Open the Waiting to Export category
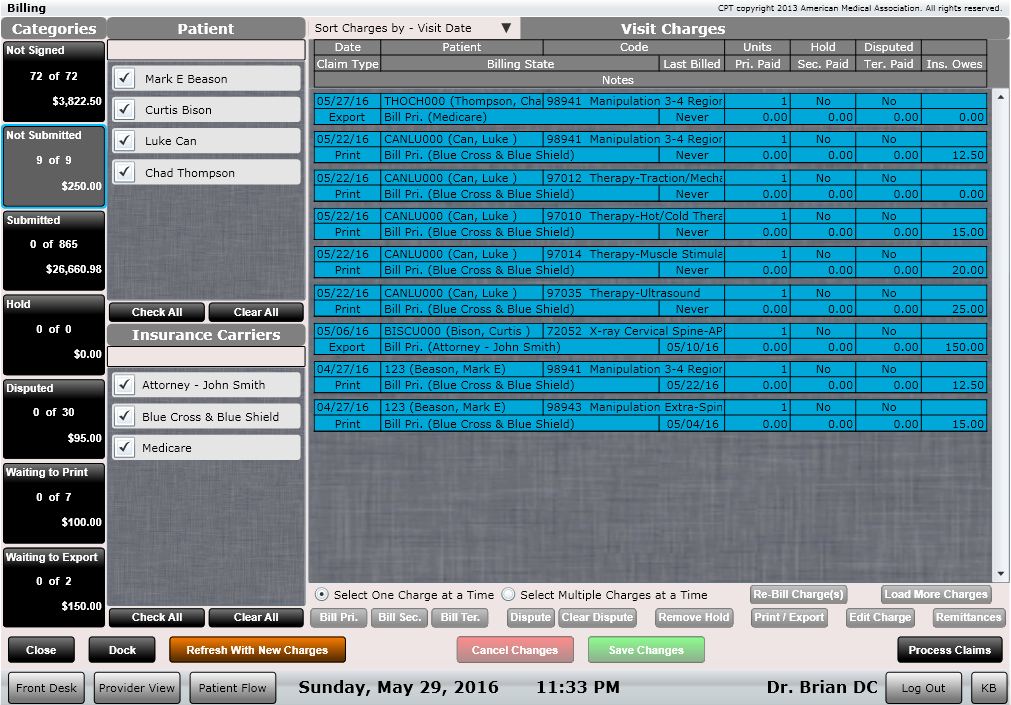The width and height of the screenshot is (1011, 705). 53,585
